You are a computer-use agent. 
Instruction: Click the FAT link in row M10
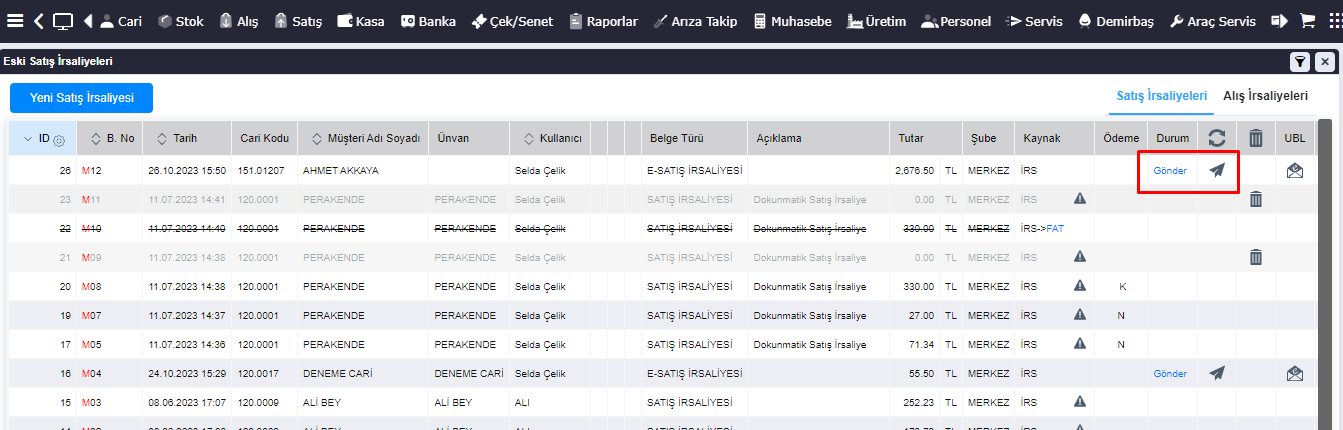pos(1055,229)
